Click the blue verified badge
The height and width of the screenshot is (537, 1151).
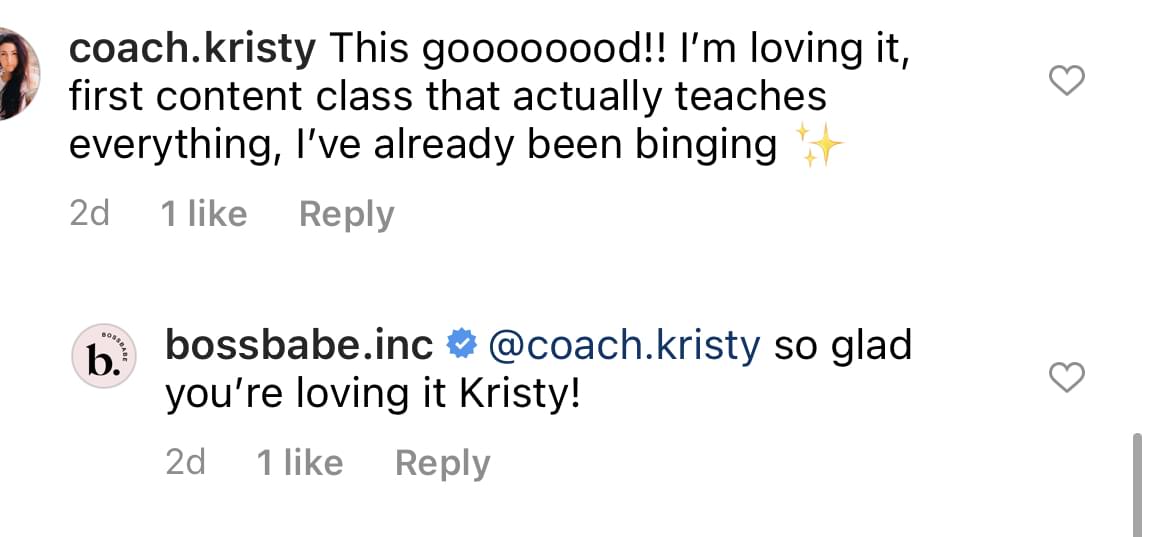(x=461, y=346)
